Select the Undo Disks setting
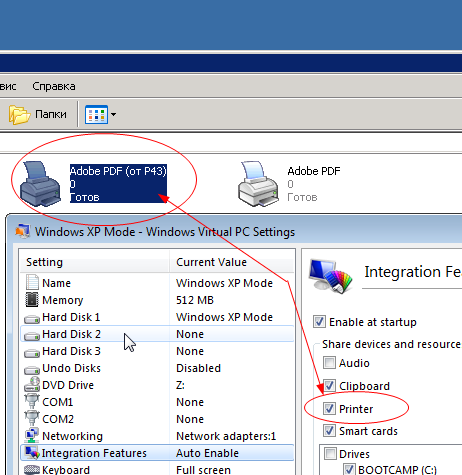 click(x=157, y=368)
